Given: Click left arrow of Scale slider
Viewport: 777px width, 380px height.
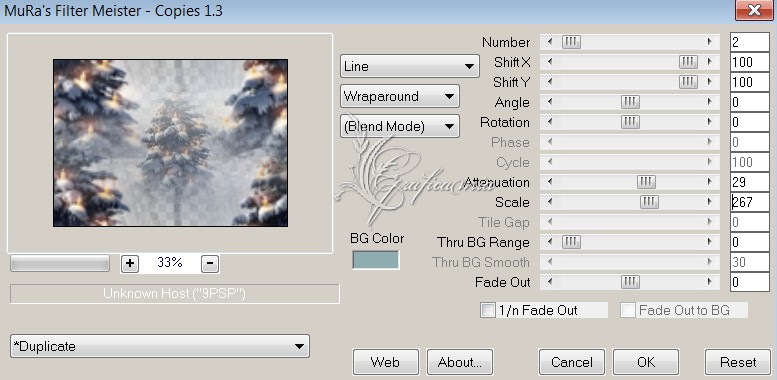Looking at the screenshot, I should 550,202.
